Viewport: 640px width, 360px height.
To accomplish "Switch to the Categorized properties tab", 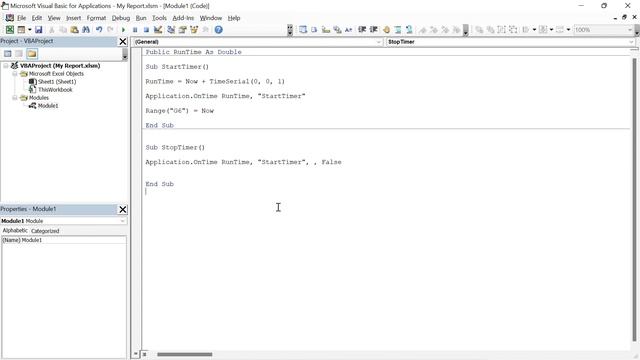I will coord(45,231).
